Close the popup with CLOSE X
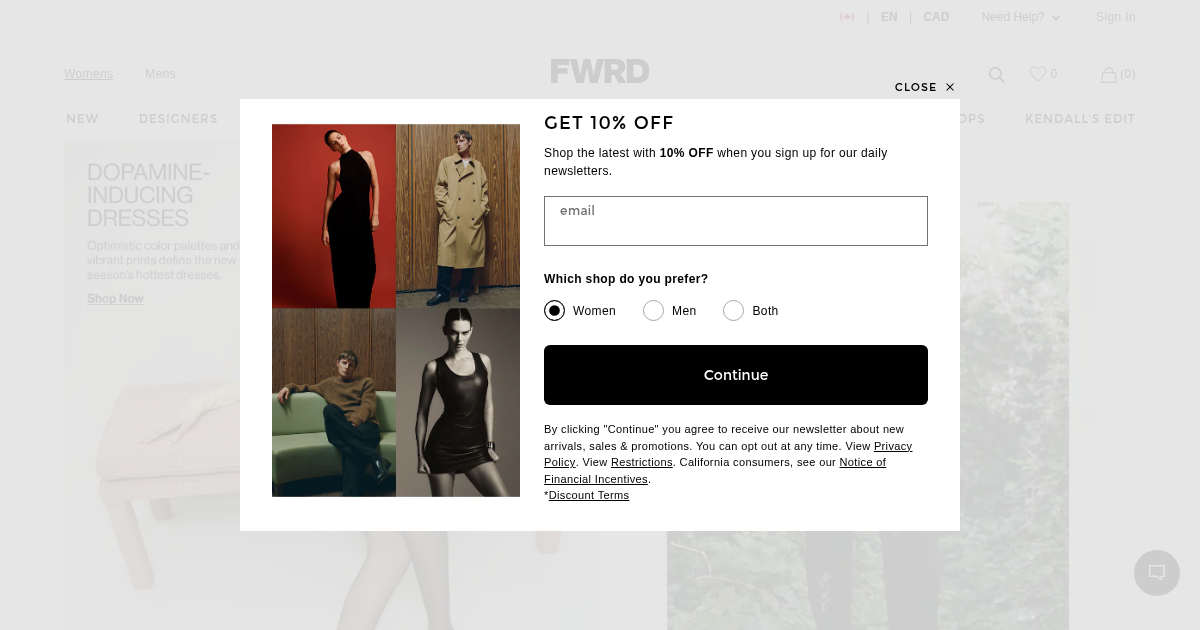The width and height of the screenshot is (1200, 630). tap(925, 87)
